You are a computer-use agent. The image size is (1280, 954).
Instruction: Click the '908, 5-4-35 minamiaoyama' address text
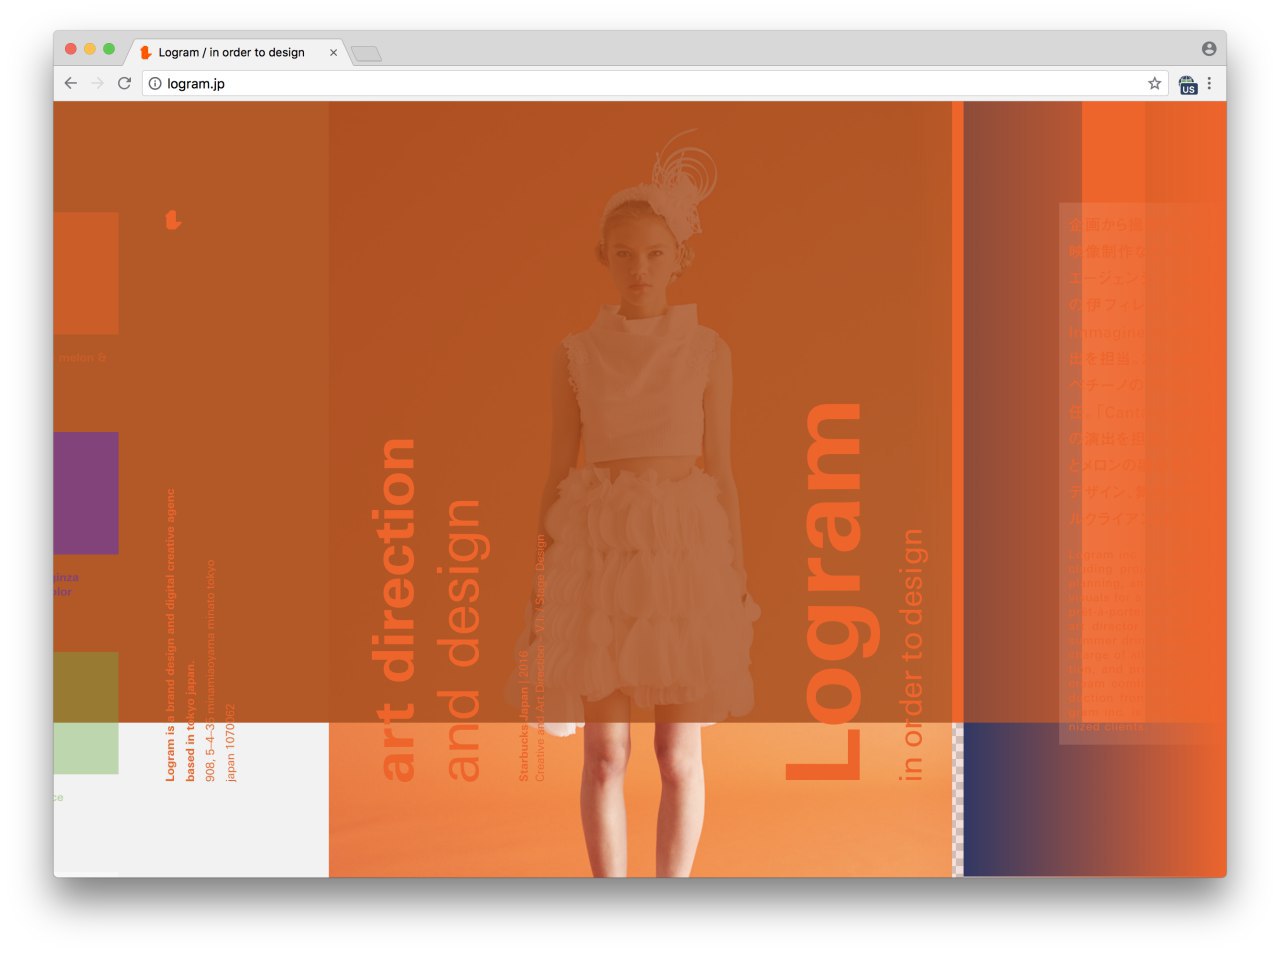pyautogui.click(x=210, y=670)
